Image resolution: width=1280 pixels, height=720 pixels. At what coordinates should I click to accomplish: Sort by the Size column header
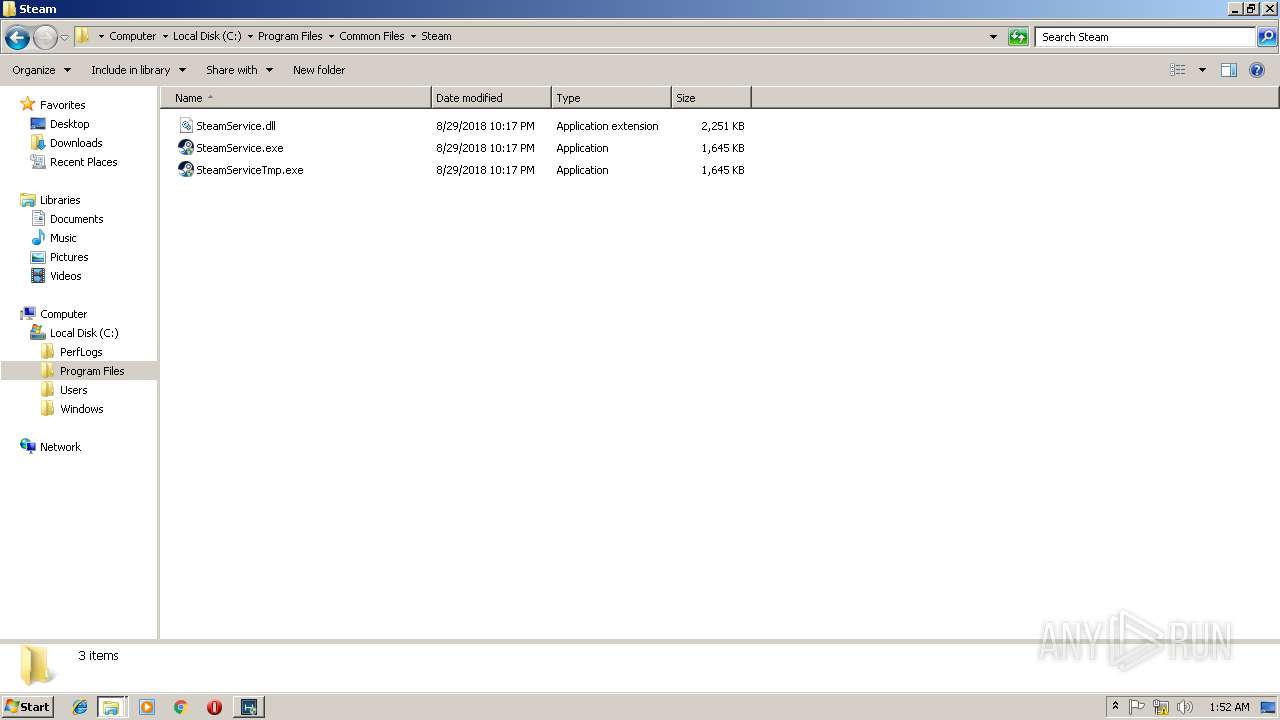coord(711,98)
